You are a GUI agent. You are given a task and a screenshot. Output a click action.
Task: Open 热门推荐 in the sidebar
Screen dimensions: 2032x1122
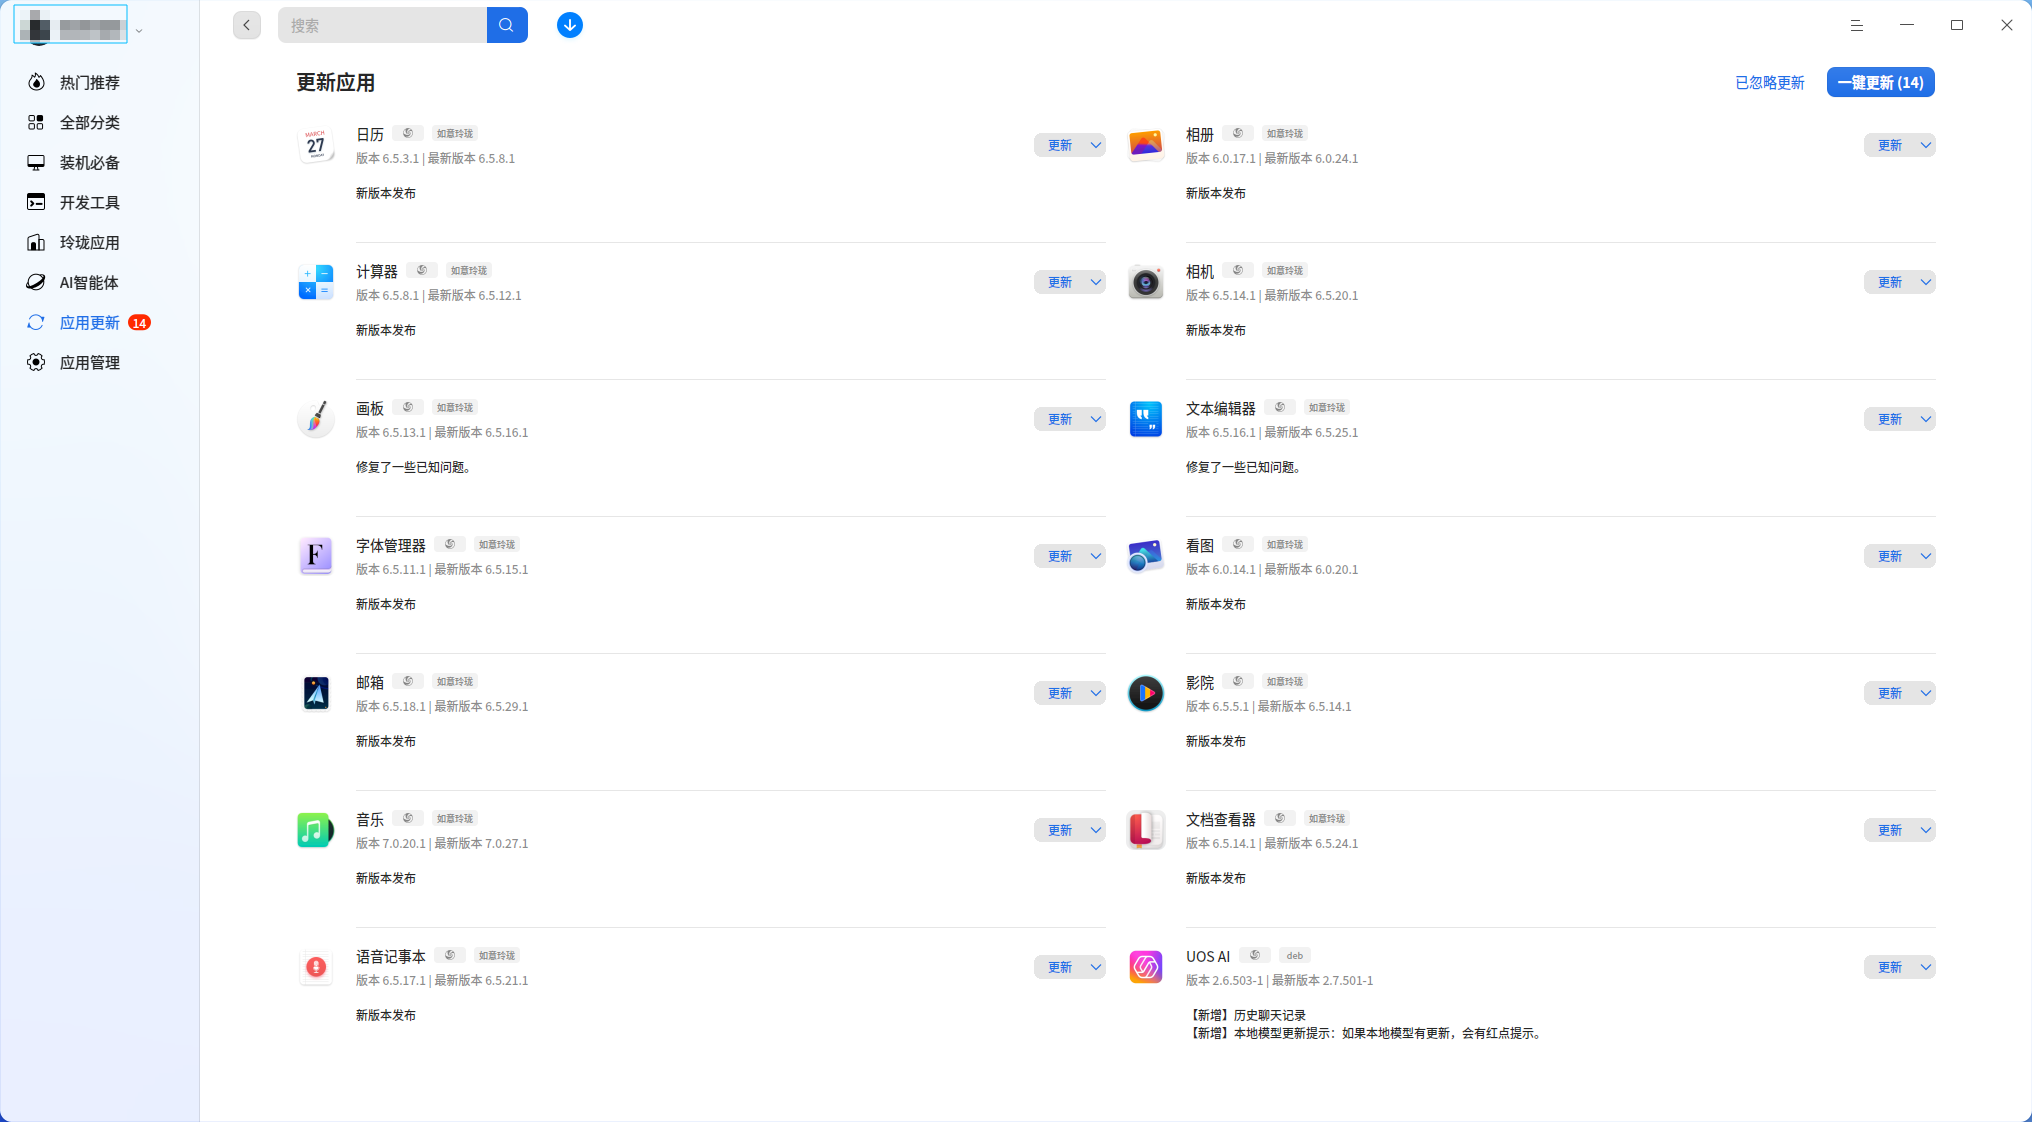pos(90,82)
